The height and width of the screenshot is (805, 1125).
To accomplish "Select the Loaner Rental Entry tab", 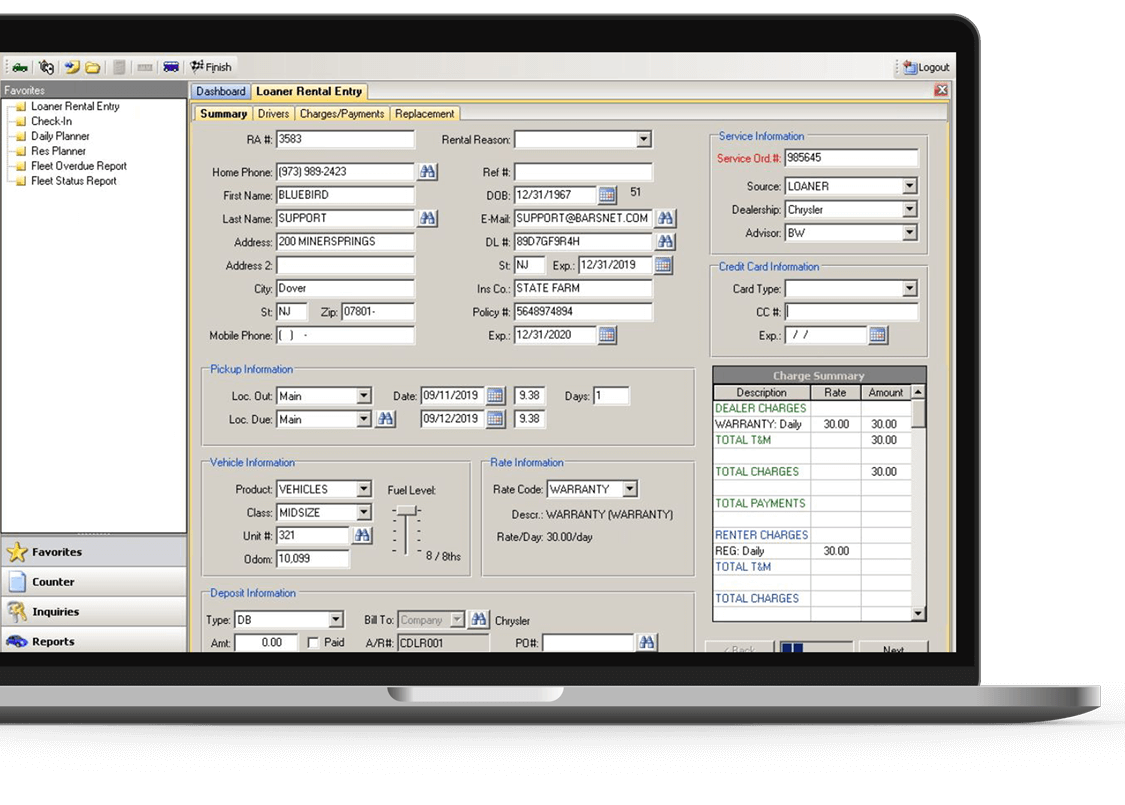I will pyautogui.click(x=309, y=91).
